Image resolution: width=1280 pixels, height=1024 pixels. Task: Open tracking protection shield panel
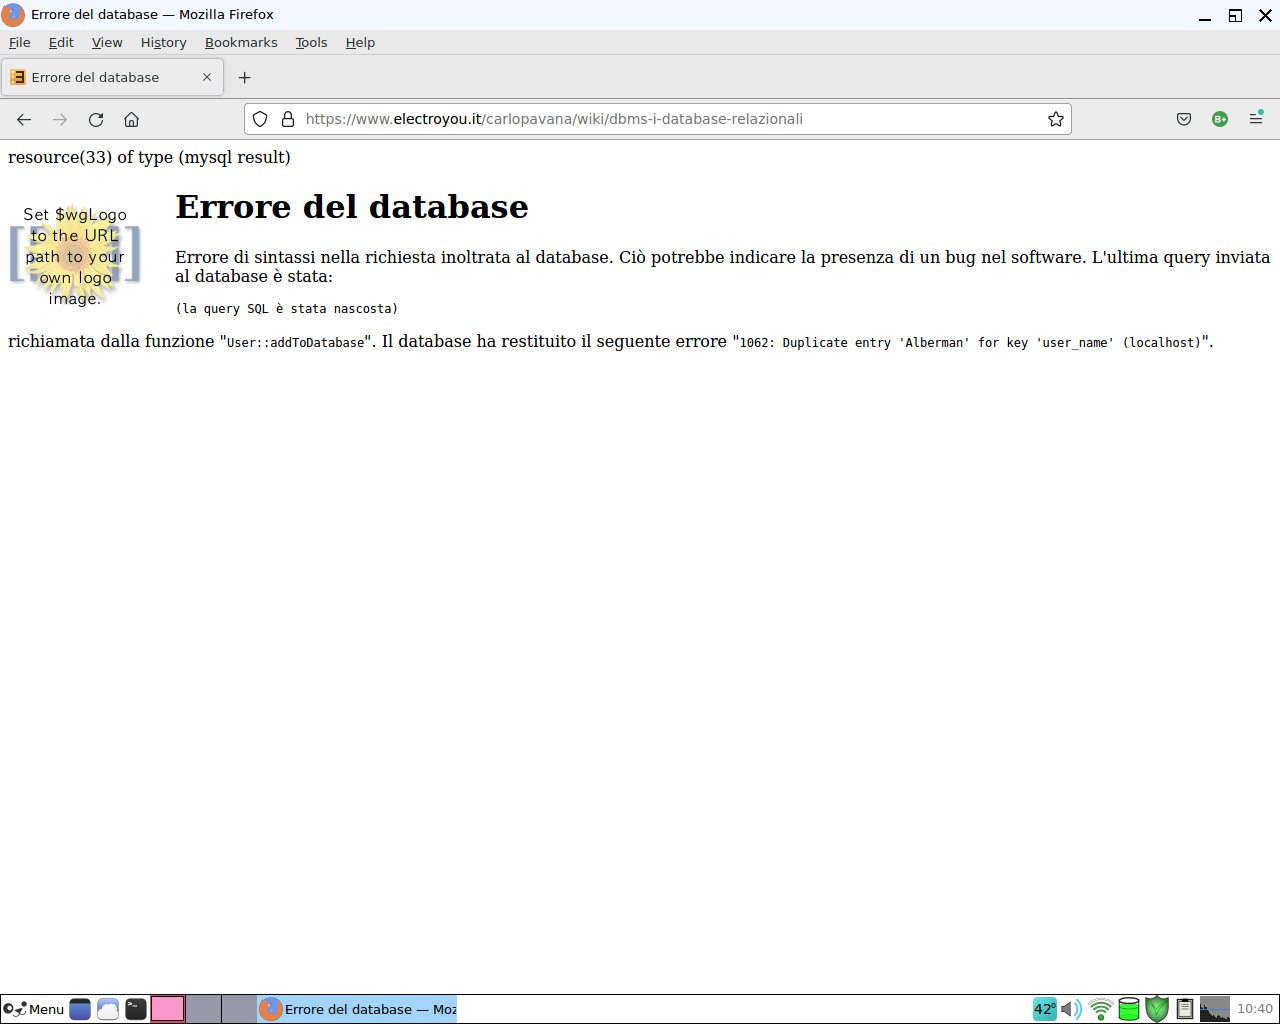(x=260, y=119)
